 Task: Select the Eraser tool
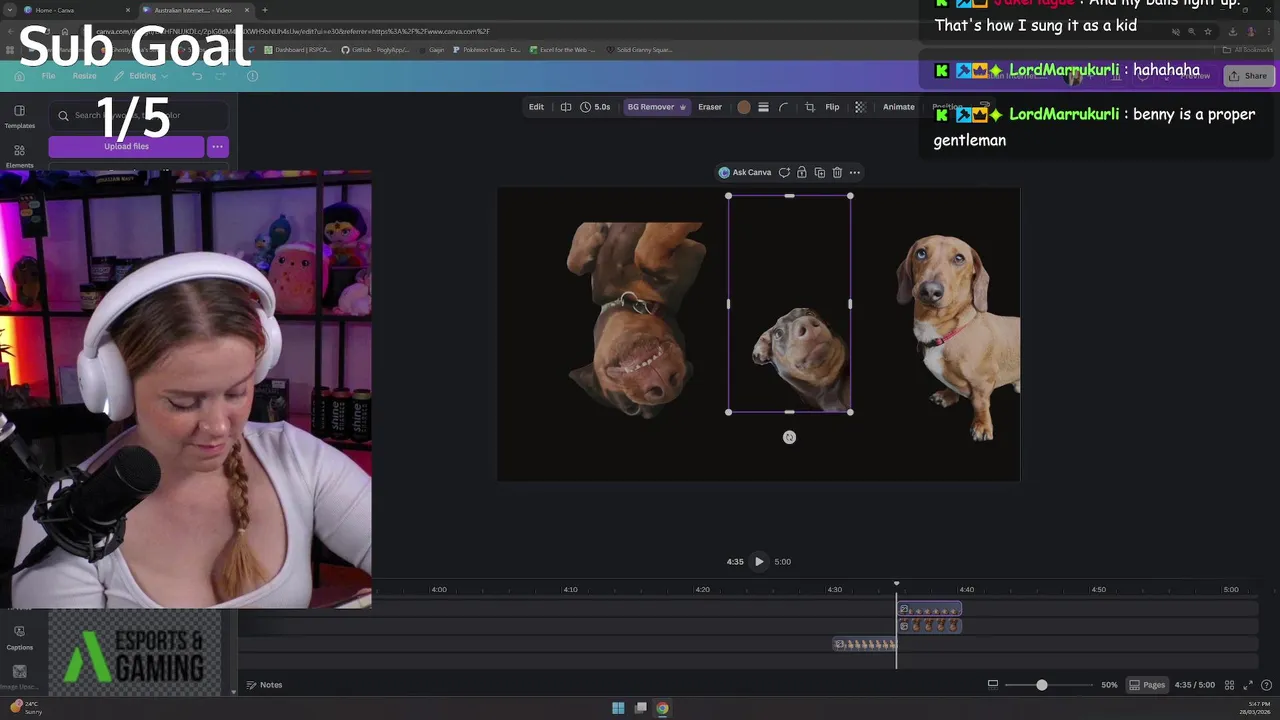710,107
